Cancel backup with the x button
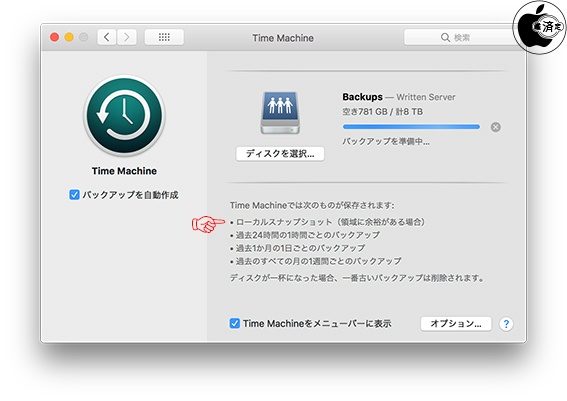 (495, 127)
